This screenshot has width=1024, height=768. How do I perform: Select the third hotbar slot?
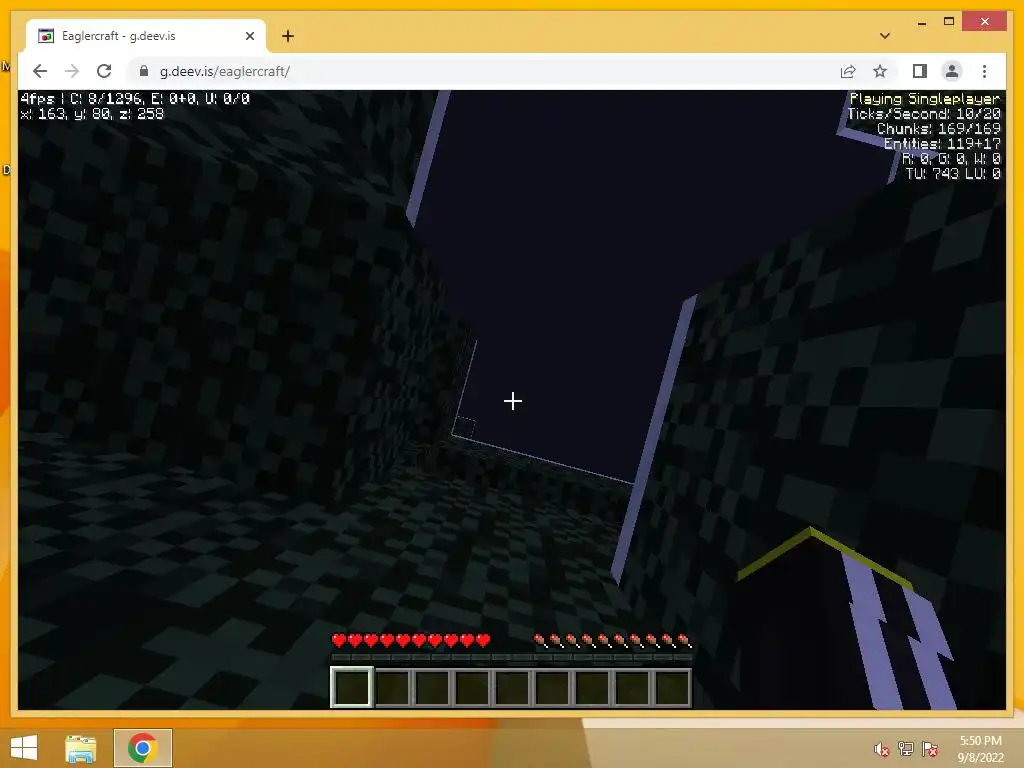click(x=432, y=687)
